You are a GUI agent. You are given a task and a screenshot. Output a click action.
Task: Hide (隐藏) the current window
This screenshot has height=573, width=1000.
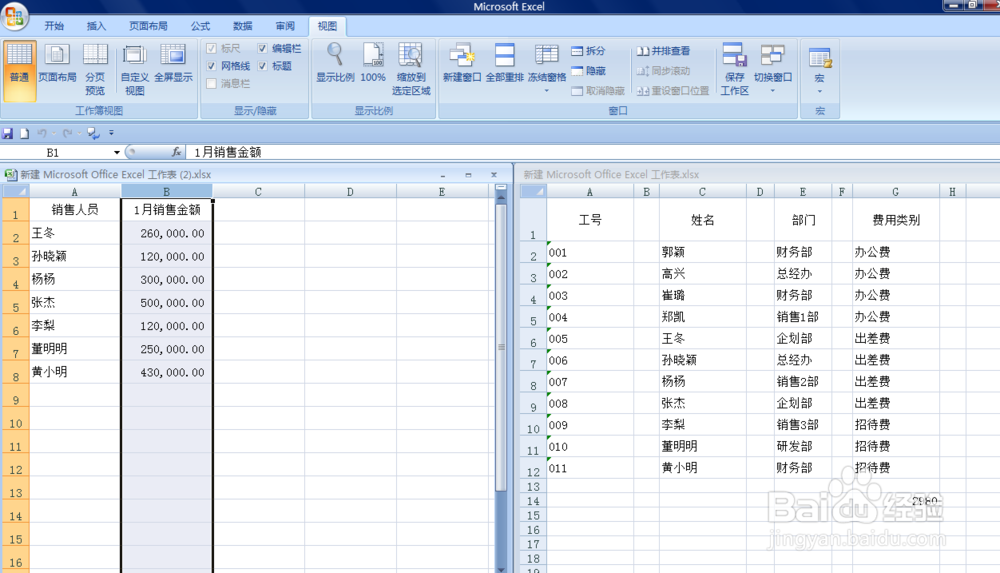tap(588, 71)
